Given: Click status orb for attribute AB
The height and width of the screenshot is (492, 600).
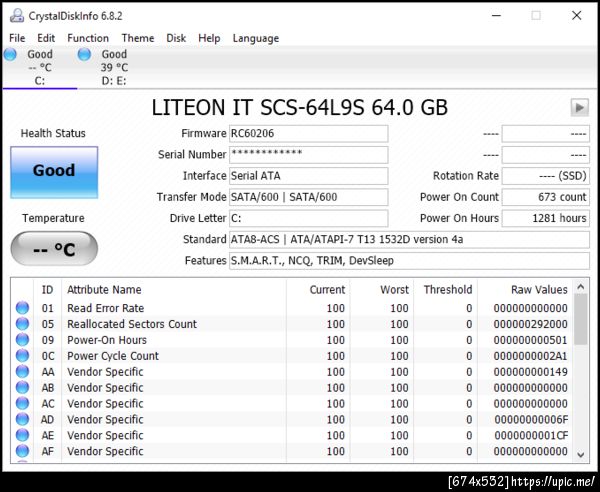Looking at the screenshot, I should (22, 387).
